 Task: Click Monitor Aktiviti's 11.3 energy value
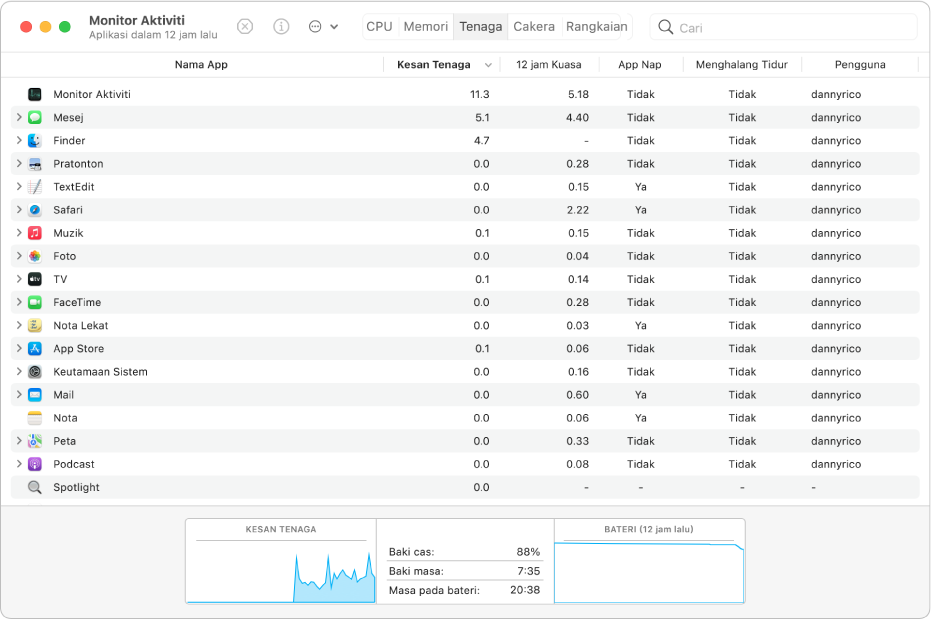point(480,94)
